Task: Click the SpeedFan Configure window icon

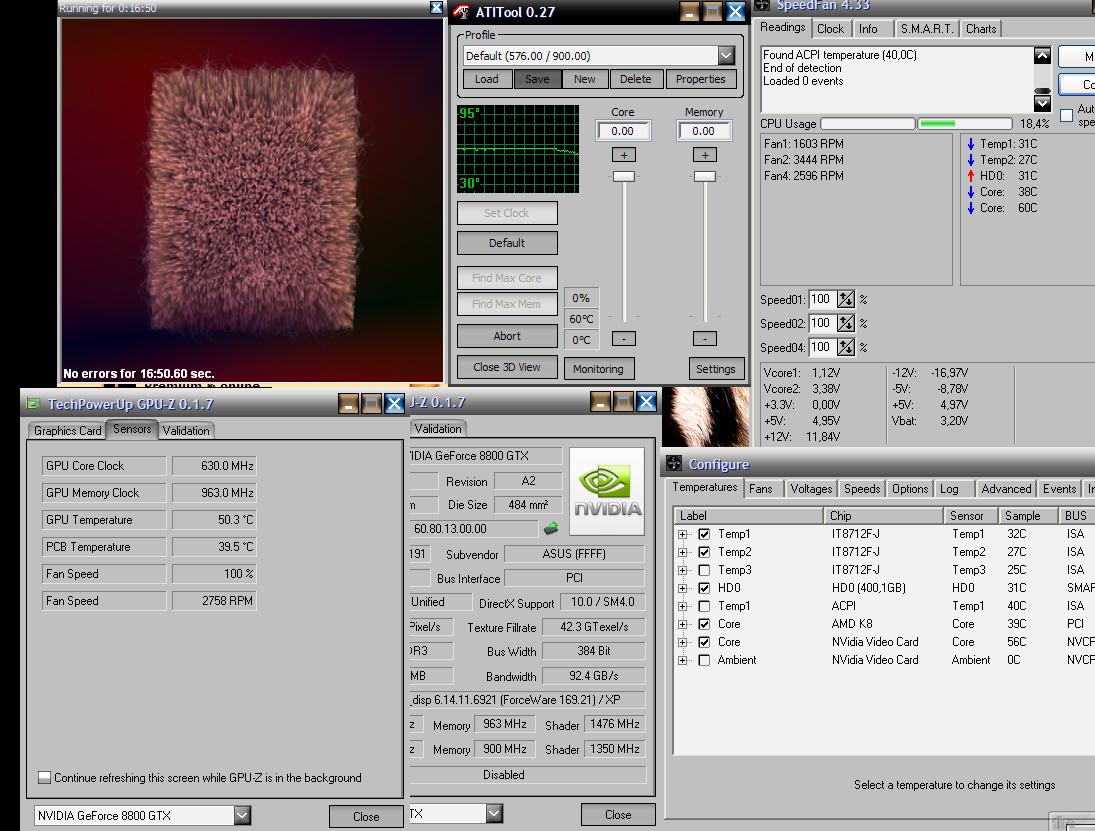Action: click(674, 464)
